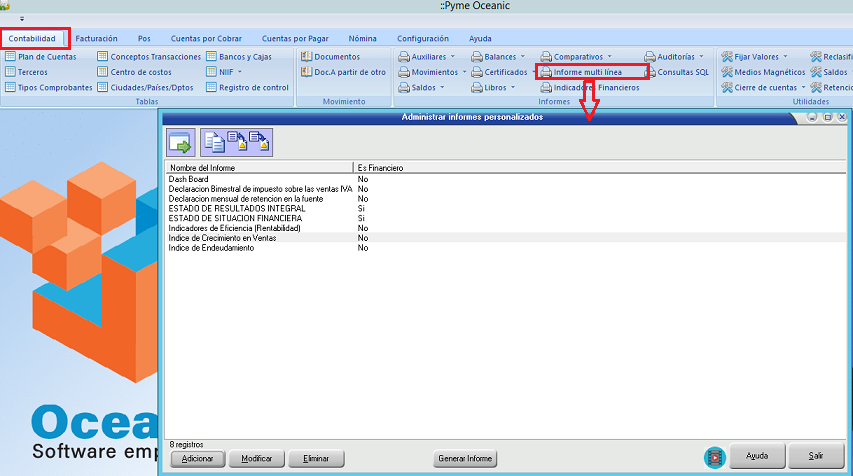Click the green arrow export icon
Image resolution: width=853 pixels, height=476 pixels.
[x=180, y=143]
